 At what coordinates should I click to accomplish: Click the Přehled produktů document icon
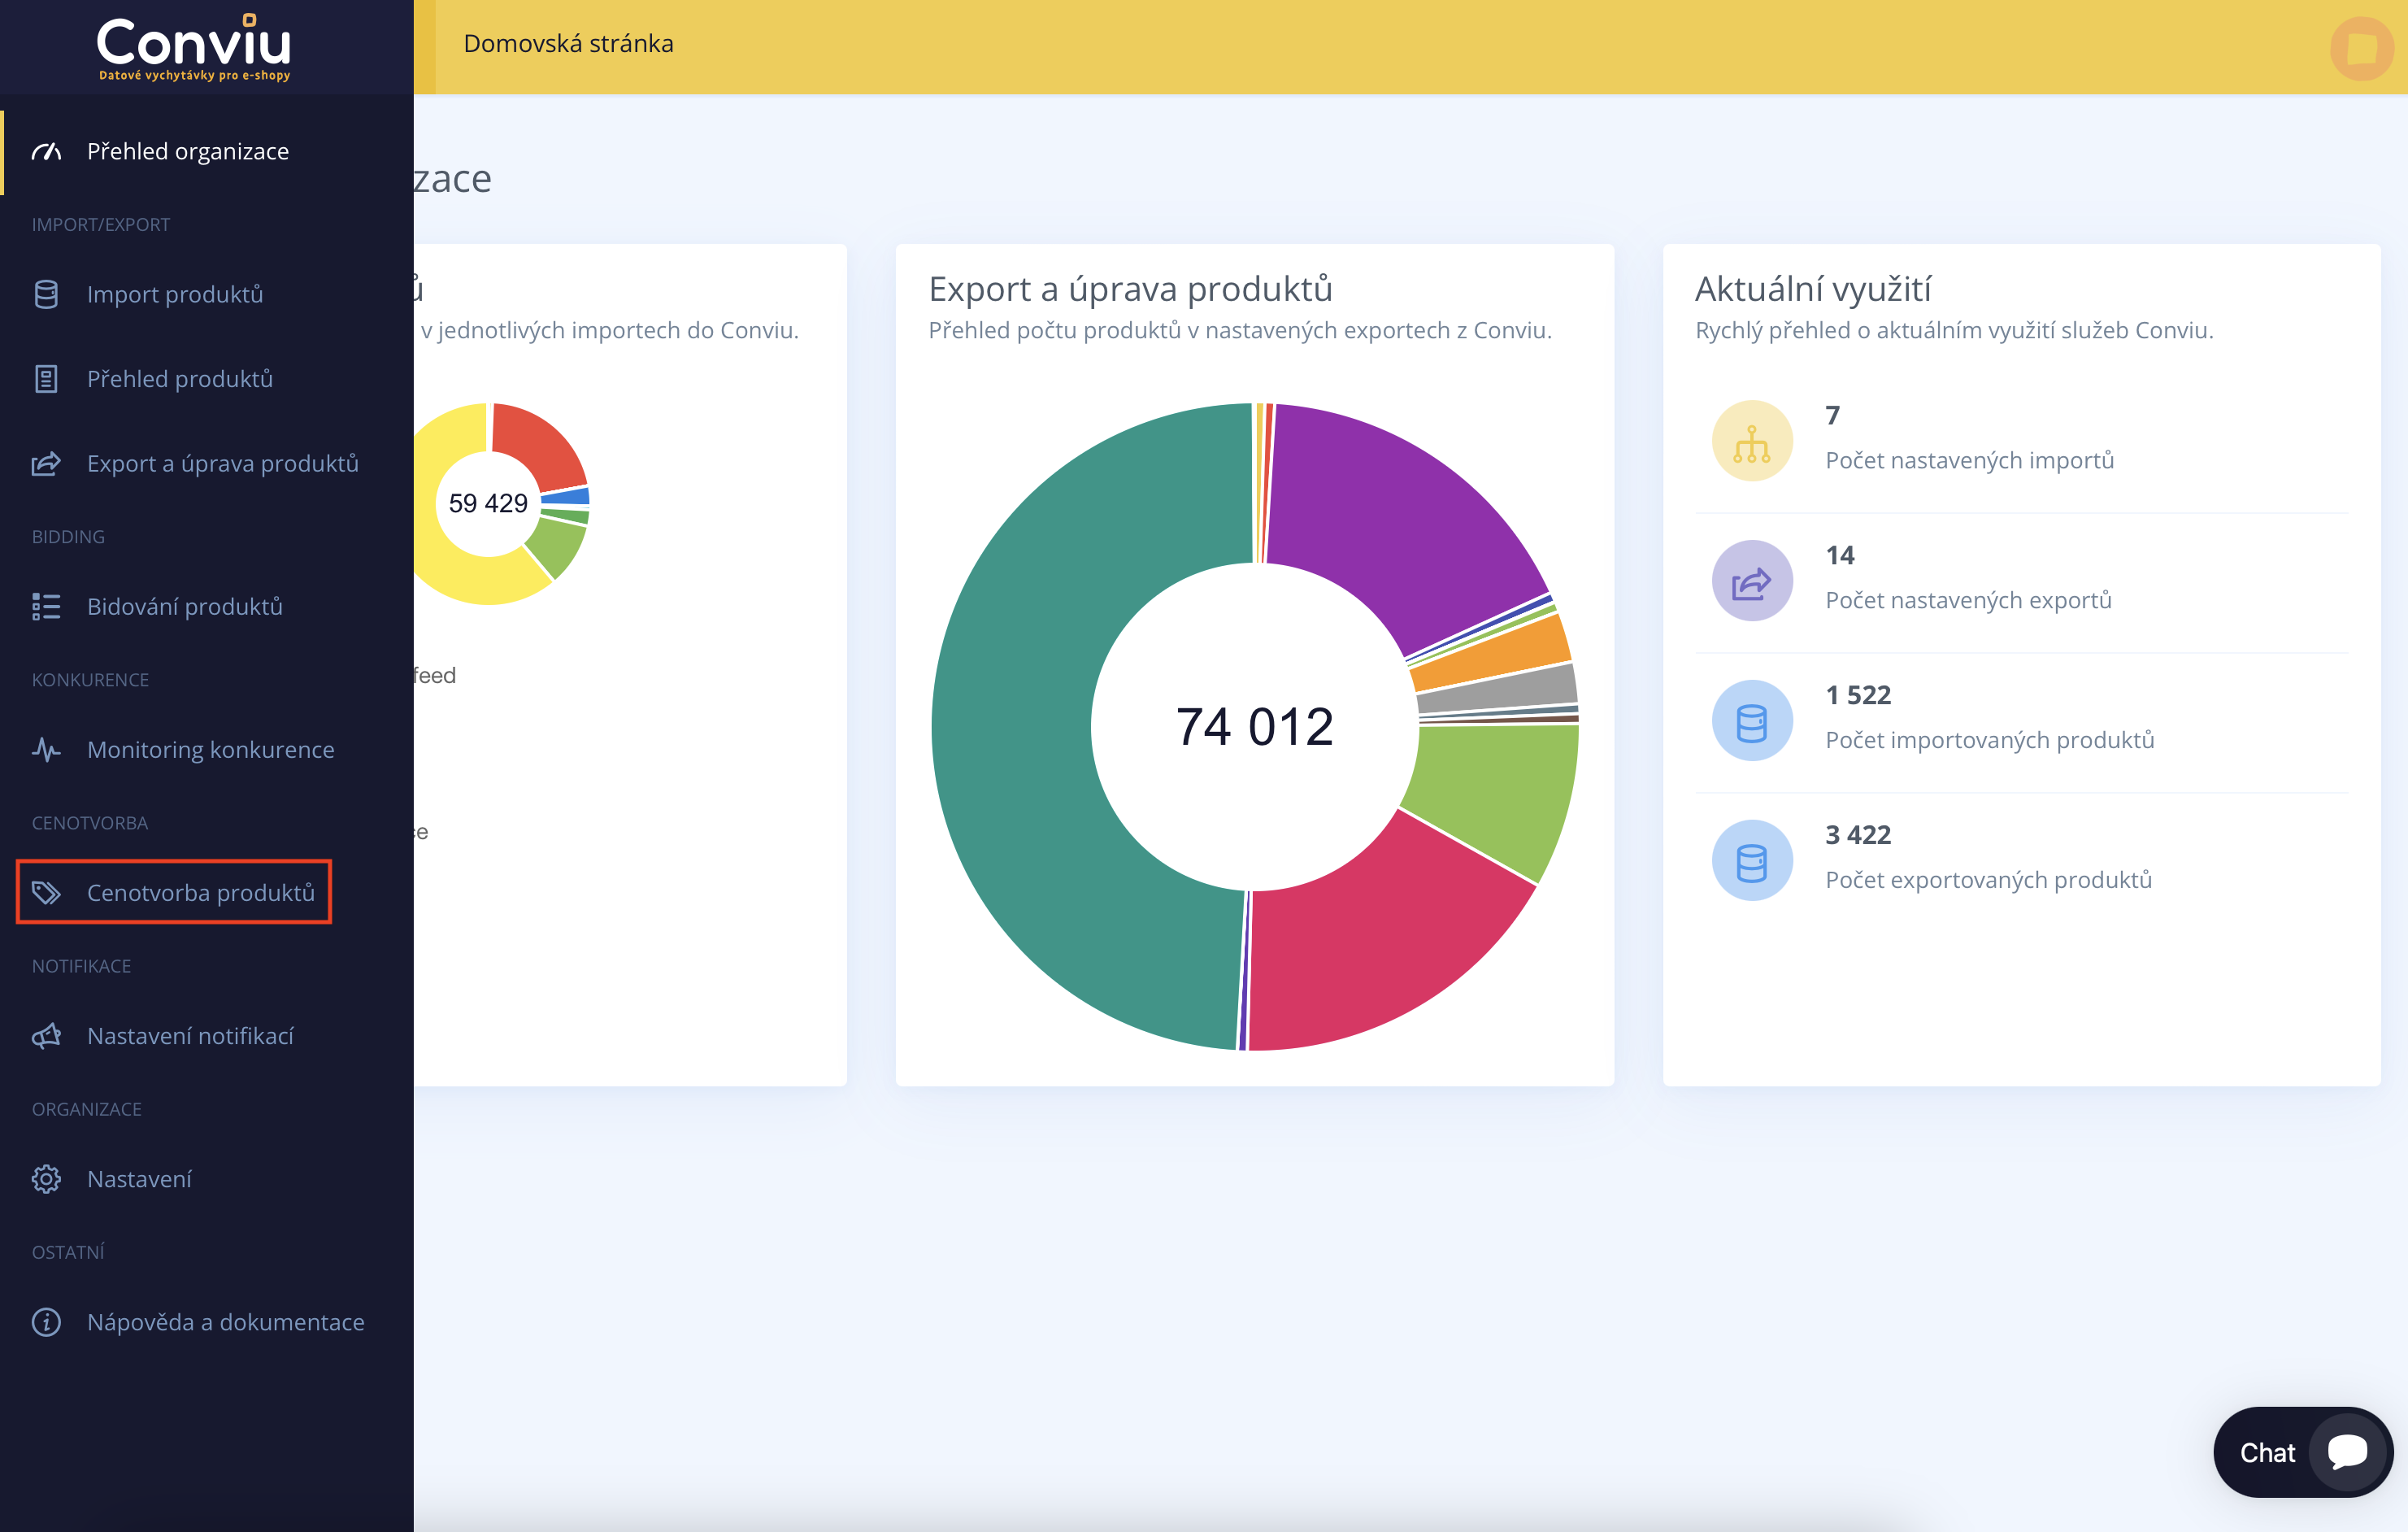[x=46, y=379]
